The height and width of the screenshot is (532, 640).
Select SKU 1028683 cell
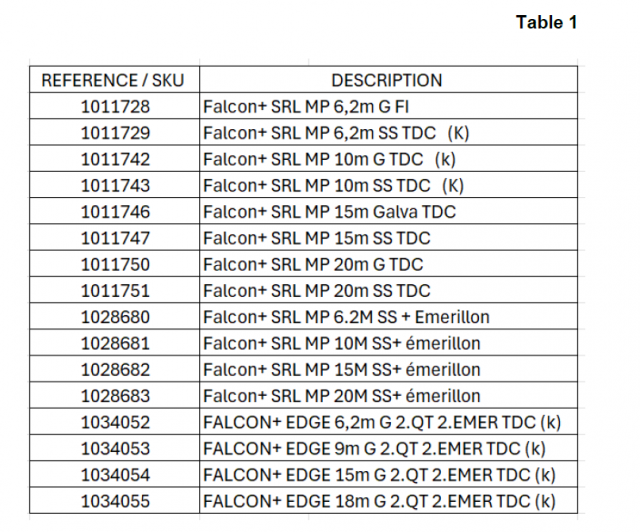(x=112, y=396)
